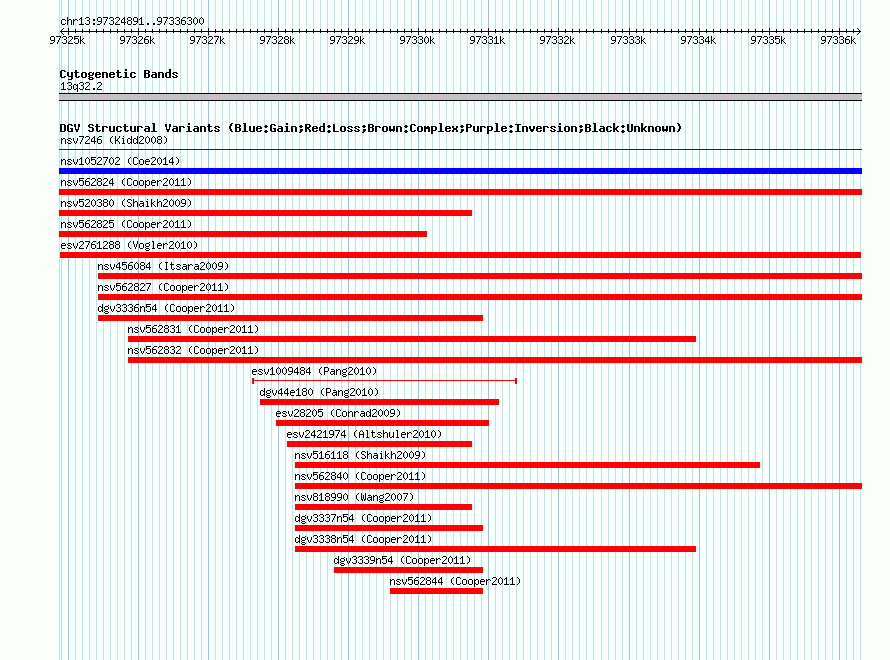Viewport: 890px width, 660px height.
Task: Click the gray 13q32.2 cytogenetic band bar
Action: click(x=460, y=98)
